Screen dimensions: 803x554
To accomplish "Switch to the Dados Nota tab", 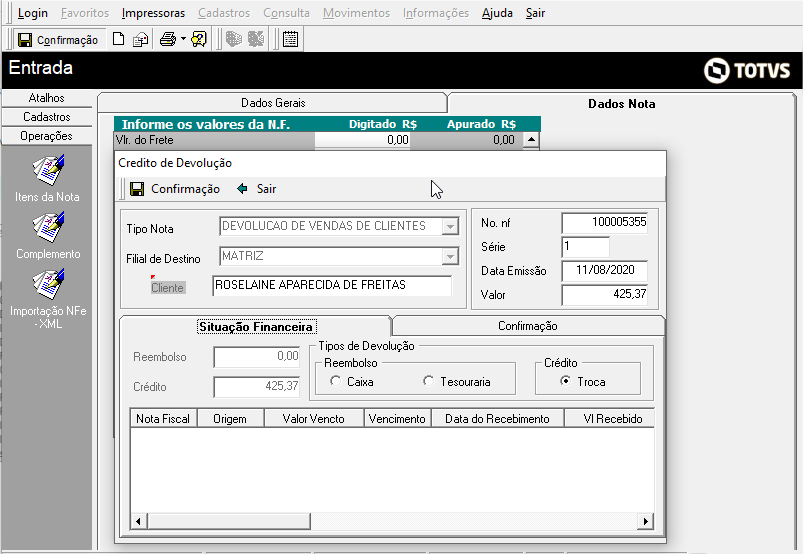I will 621,104.
